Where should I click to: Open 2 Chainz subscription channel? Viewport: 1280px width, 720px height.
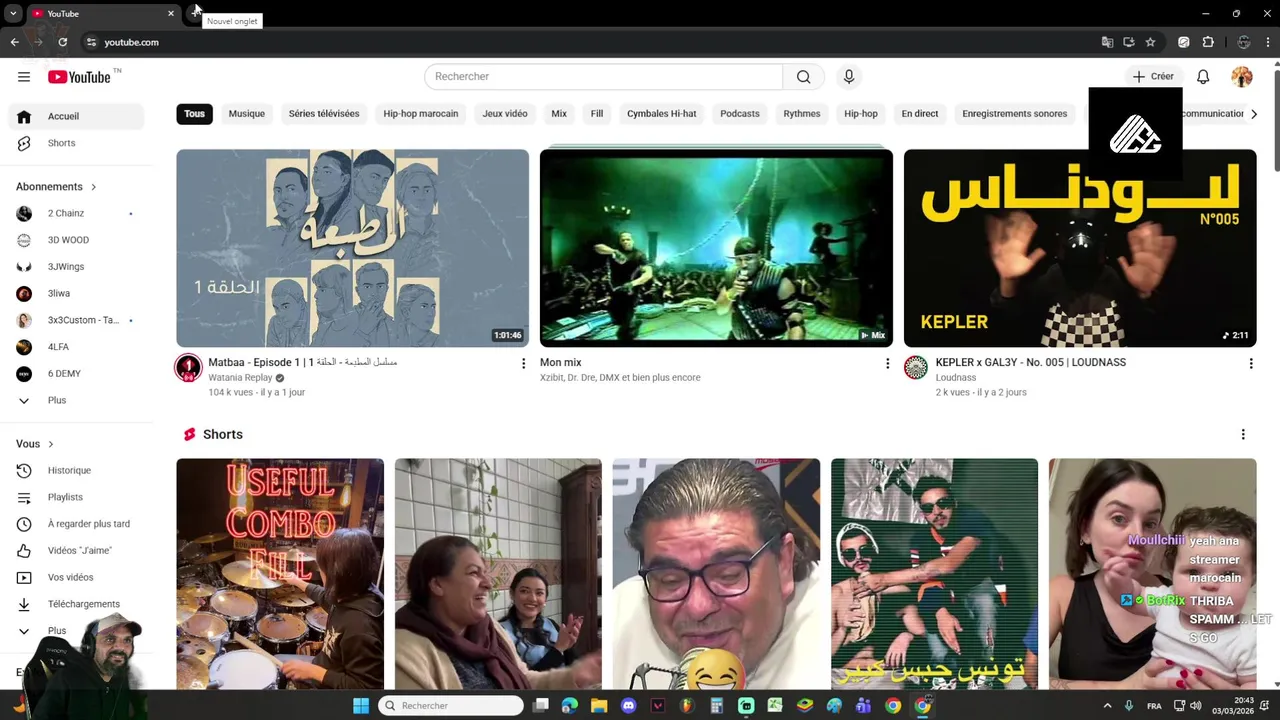point(77,213)
